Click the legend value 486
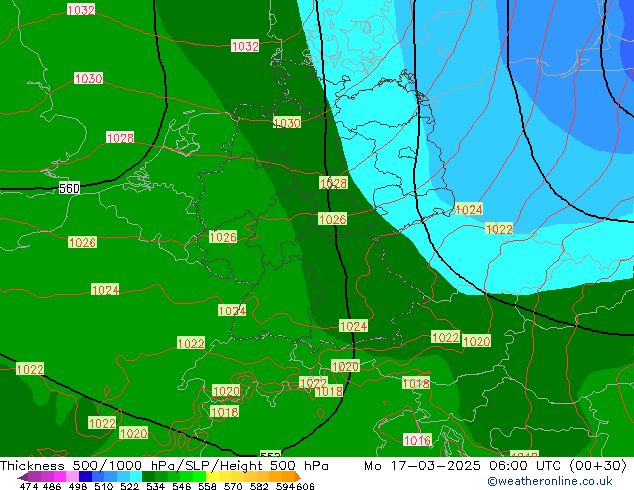The height and width of the screenshot is (490, 634). 52,486
